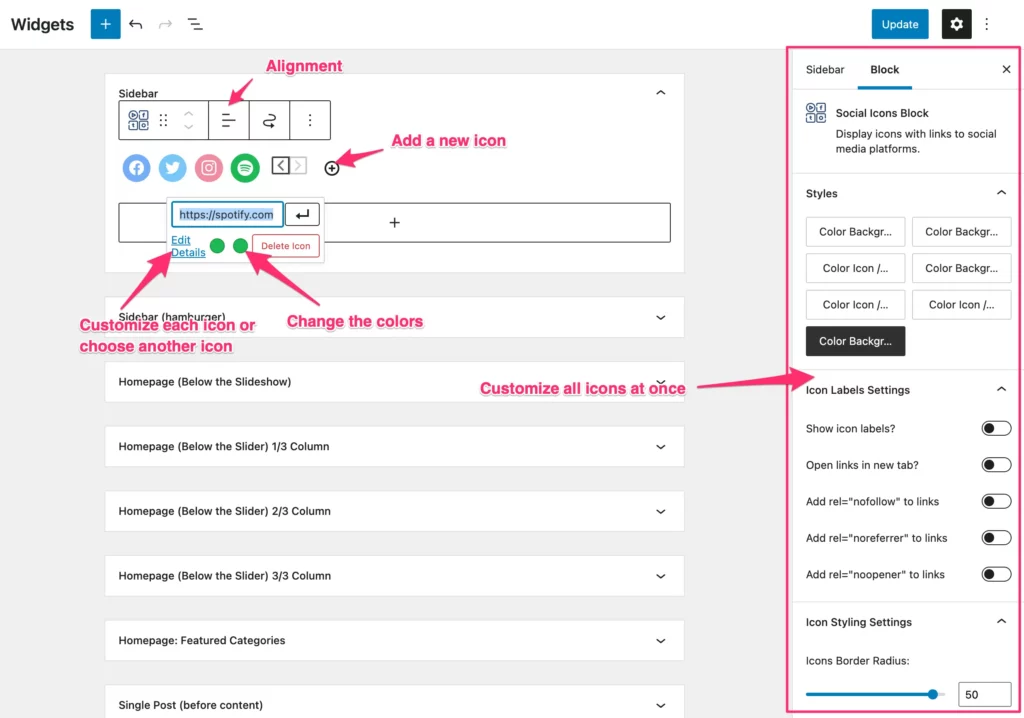Expand Homepage: Featured Categories area

pyautogui.click(x=660, y=641)
